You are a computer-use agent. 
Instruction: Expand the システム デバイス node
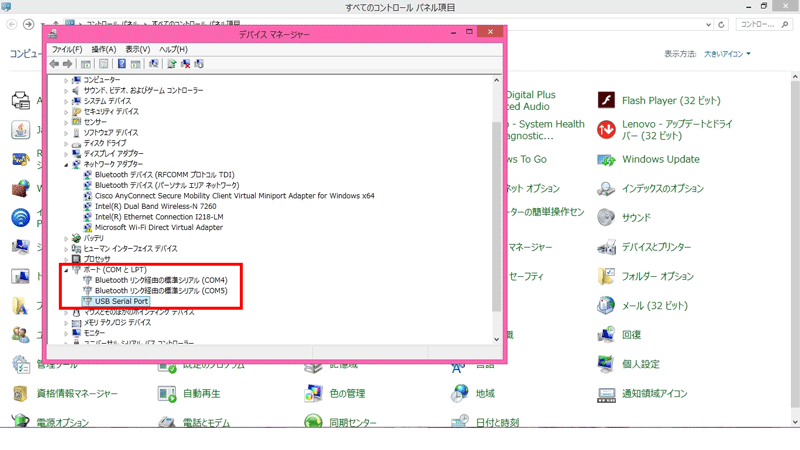tap(66, 101)
